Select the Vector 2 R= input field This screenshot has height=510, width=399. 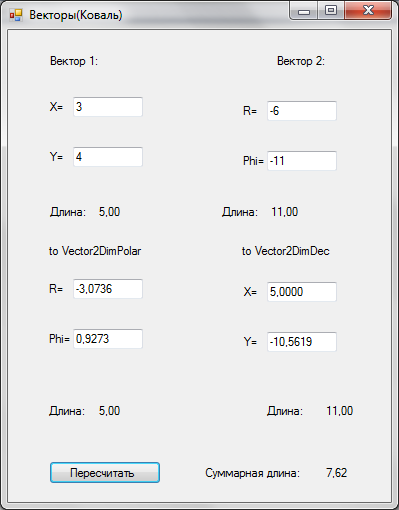point(302,111)
